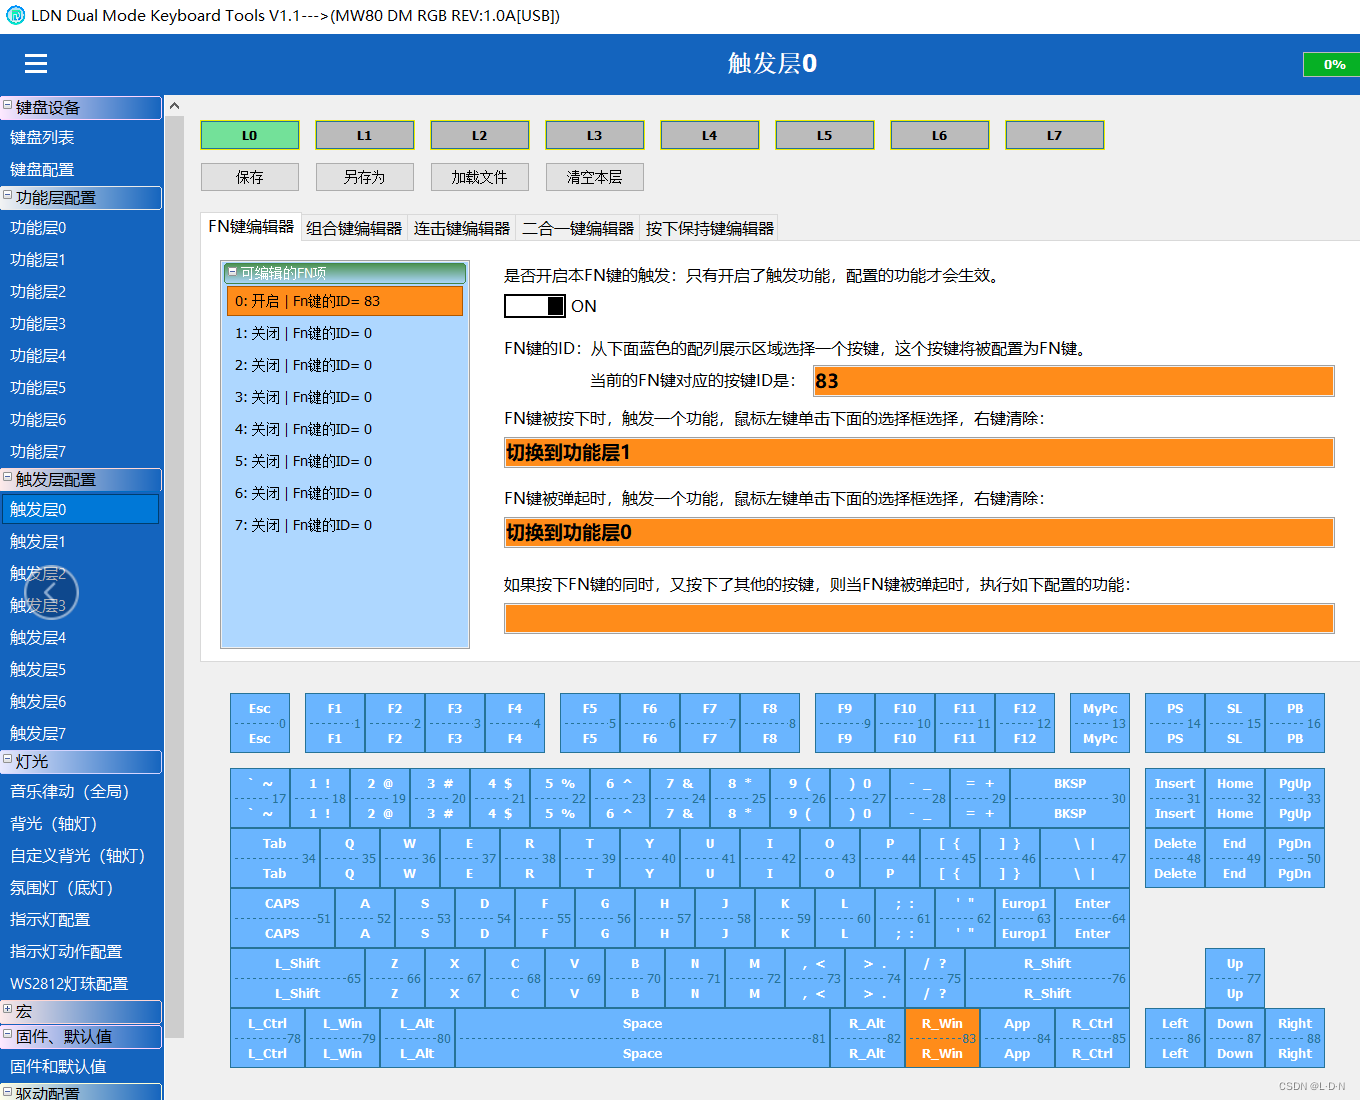Select the Up arrow key ID 77
Screen dimensions: 1360x1100
pyautogui.click(x=1235, y=978)
